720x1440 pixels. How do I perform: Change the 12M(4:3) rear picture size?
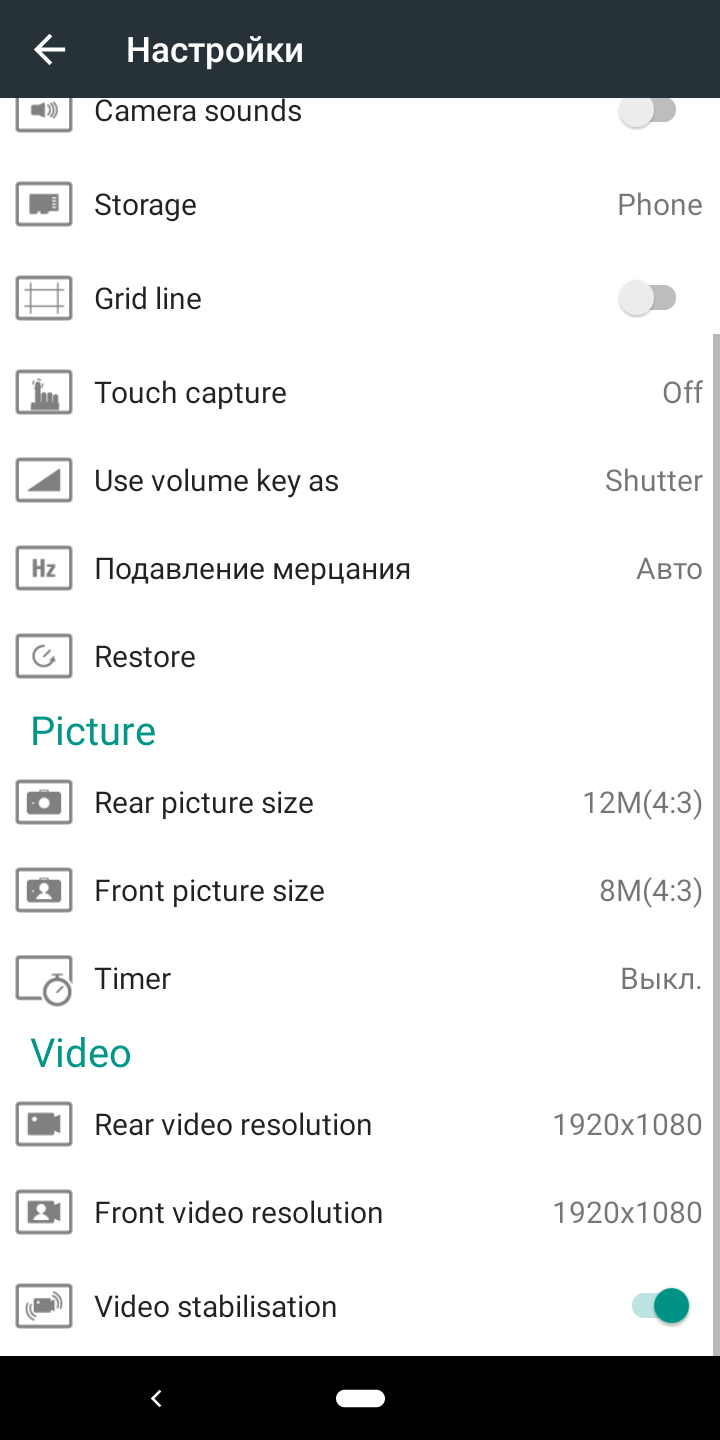point(642,803)
